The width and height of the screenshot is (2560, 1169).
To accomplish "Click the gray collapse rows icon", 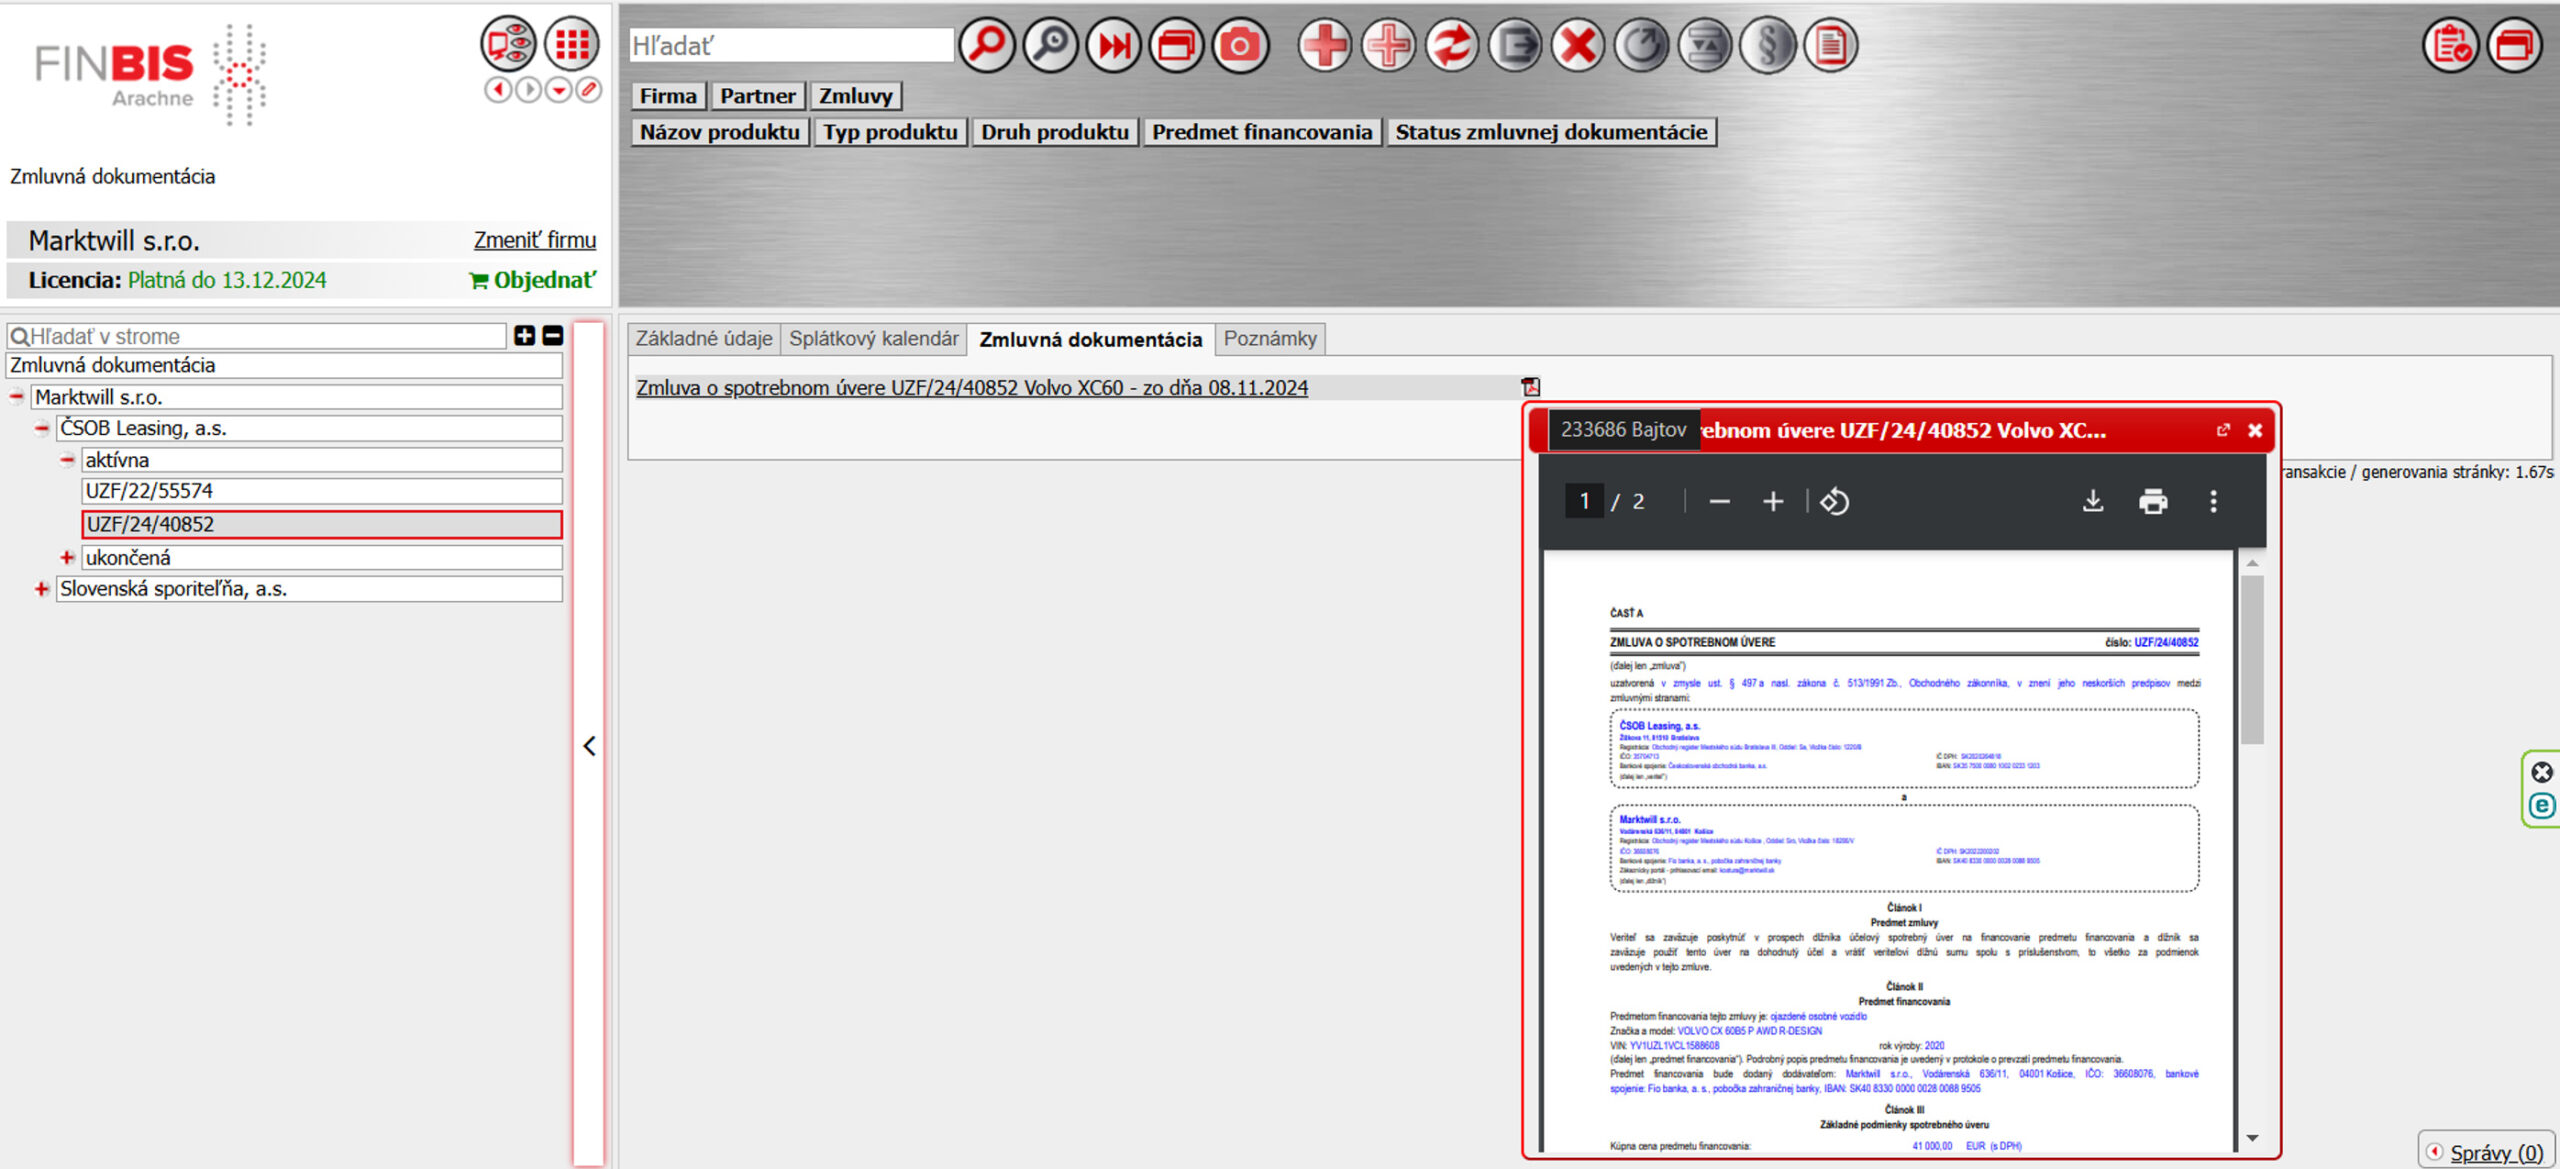I will pyautogui.click(x=1705, y=45).
